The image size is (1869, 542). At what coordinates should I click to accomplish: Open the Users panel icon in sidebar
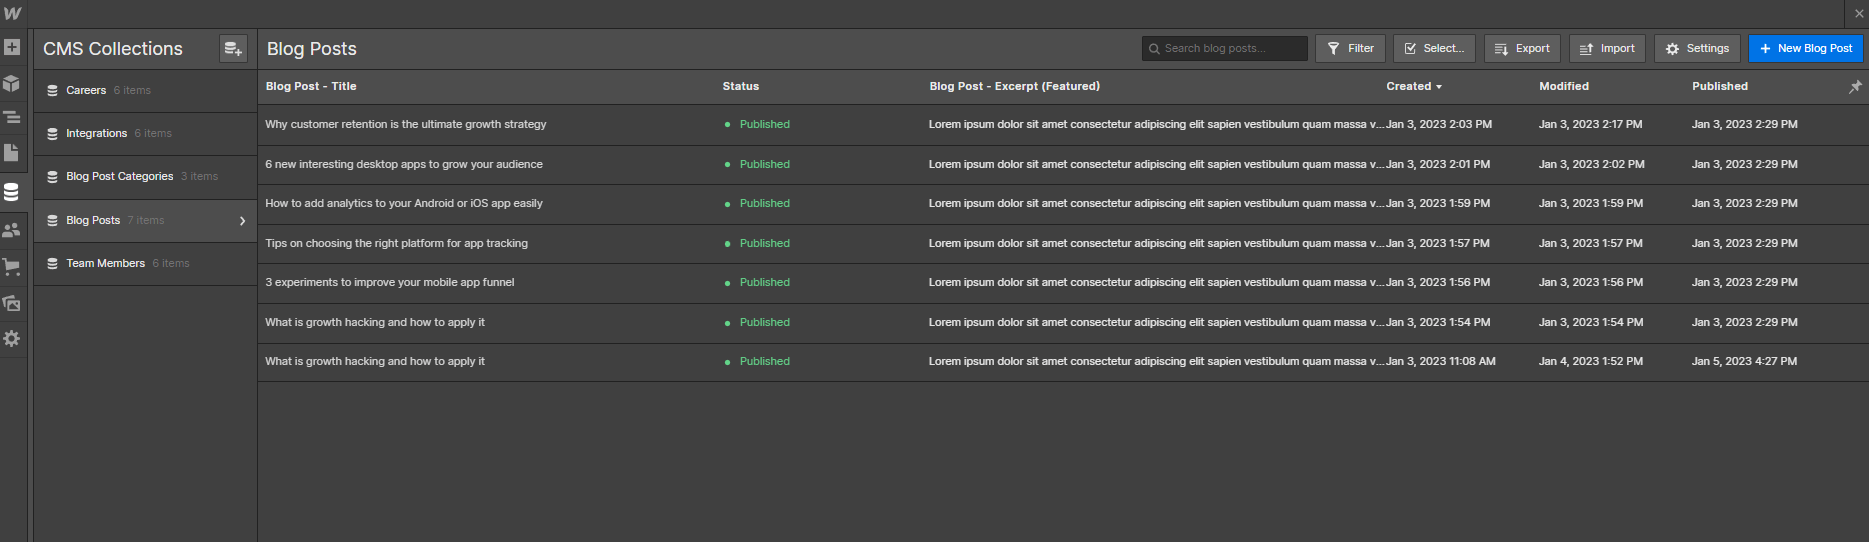coord(12,230)
